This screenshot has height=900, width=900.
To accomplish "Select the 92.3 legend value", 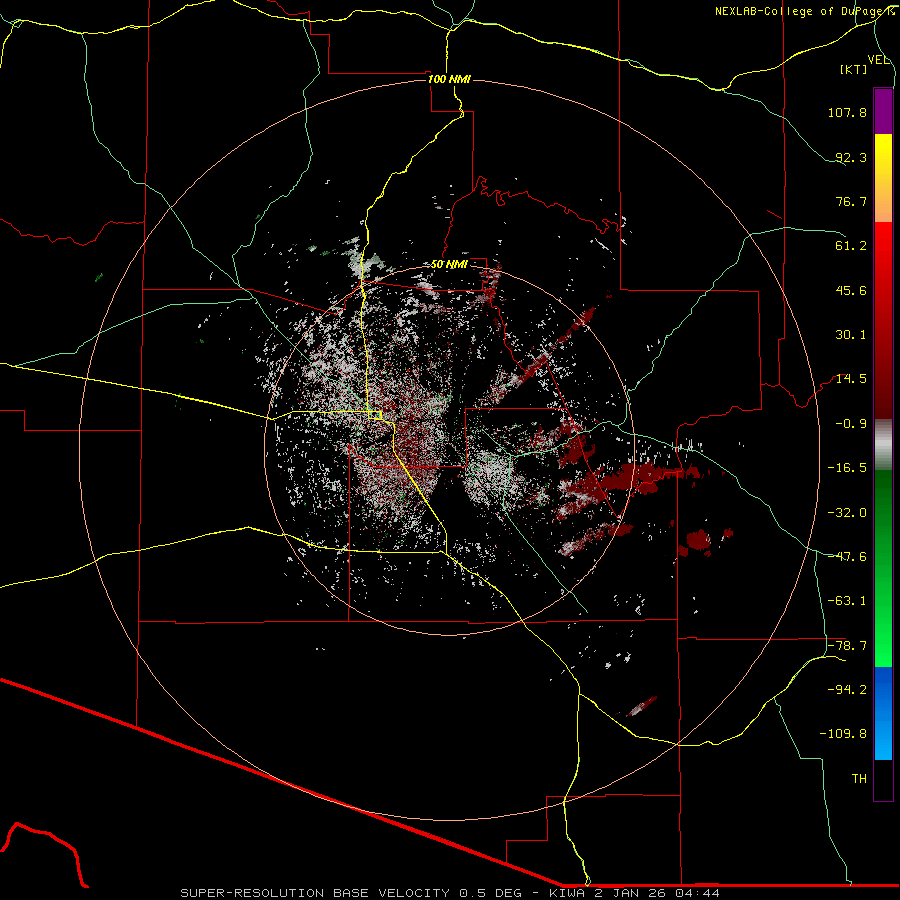I will pyautogui.click(x=851, y=157).
